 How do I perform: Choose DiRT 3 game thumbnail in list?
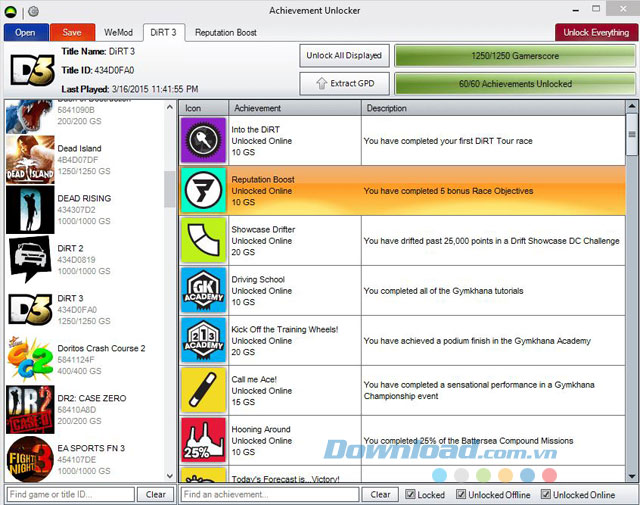tap(30, 309)
